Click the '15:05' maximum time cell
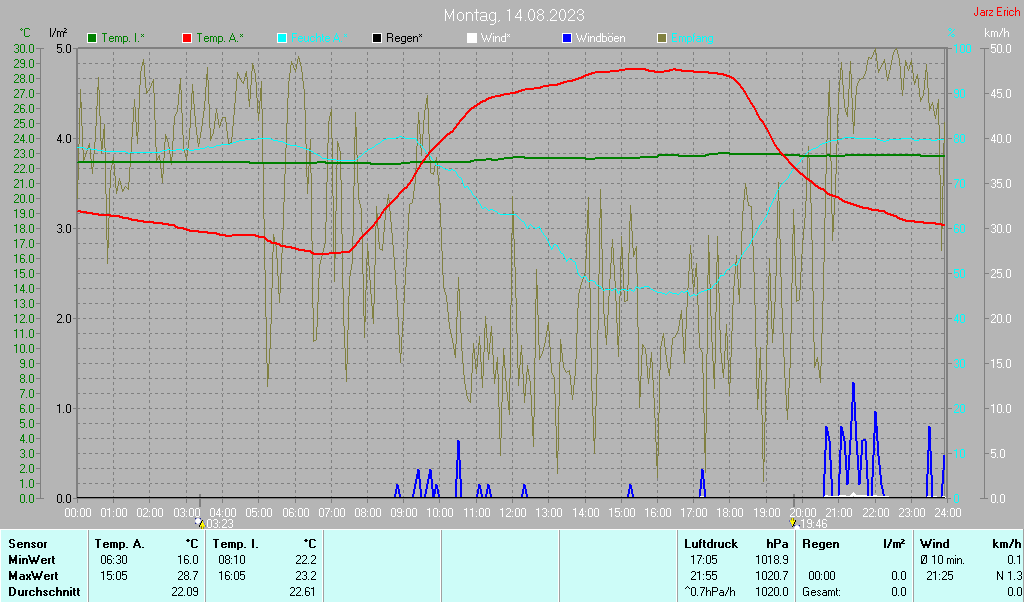 pos(114,577)
